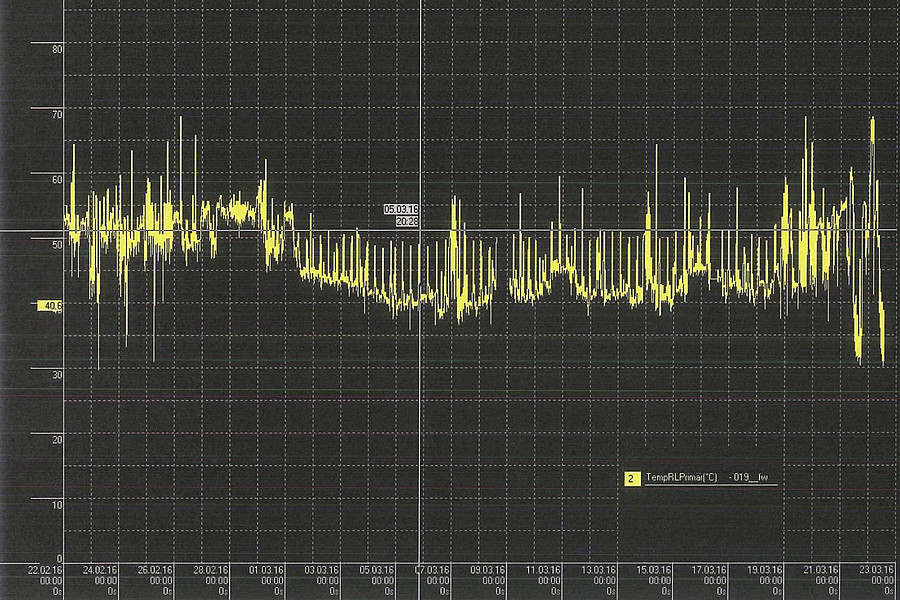Click the 17.03.16 date on the time axis

(709, 570)
